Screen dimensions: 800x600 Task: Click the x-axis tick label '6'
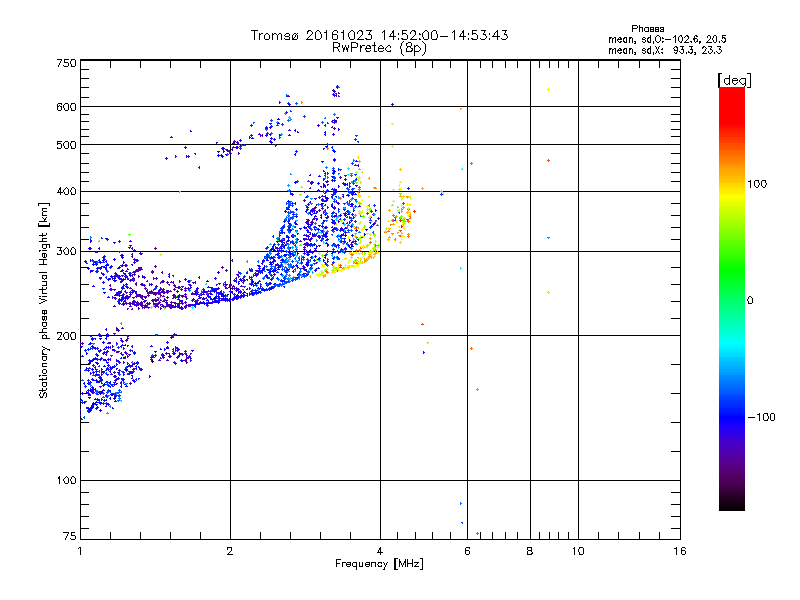tap(467, 551)
